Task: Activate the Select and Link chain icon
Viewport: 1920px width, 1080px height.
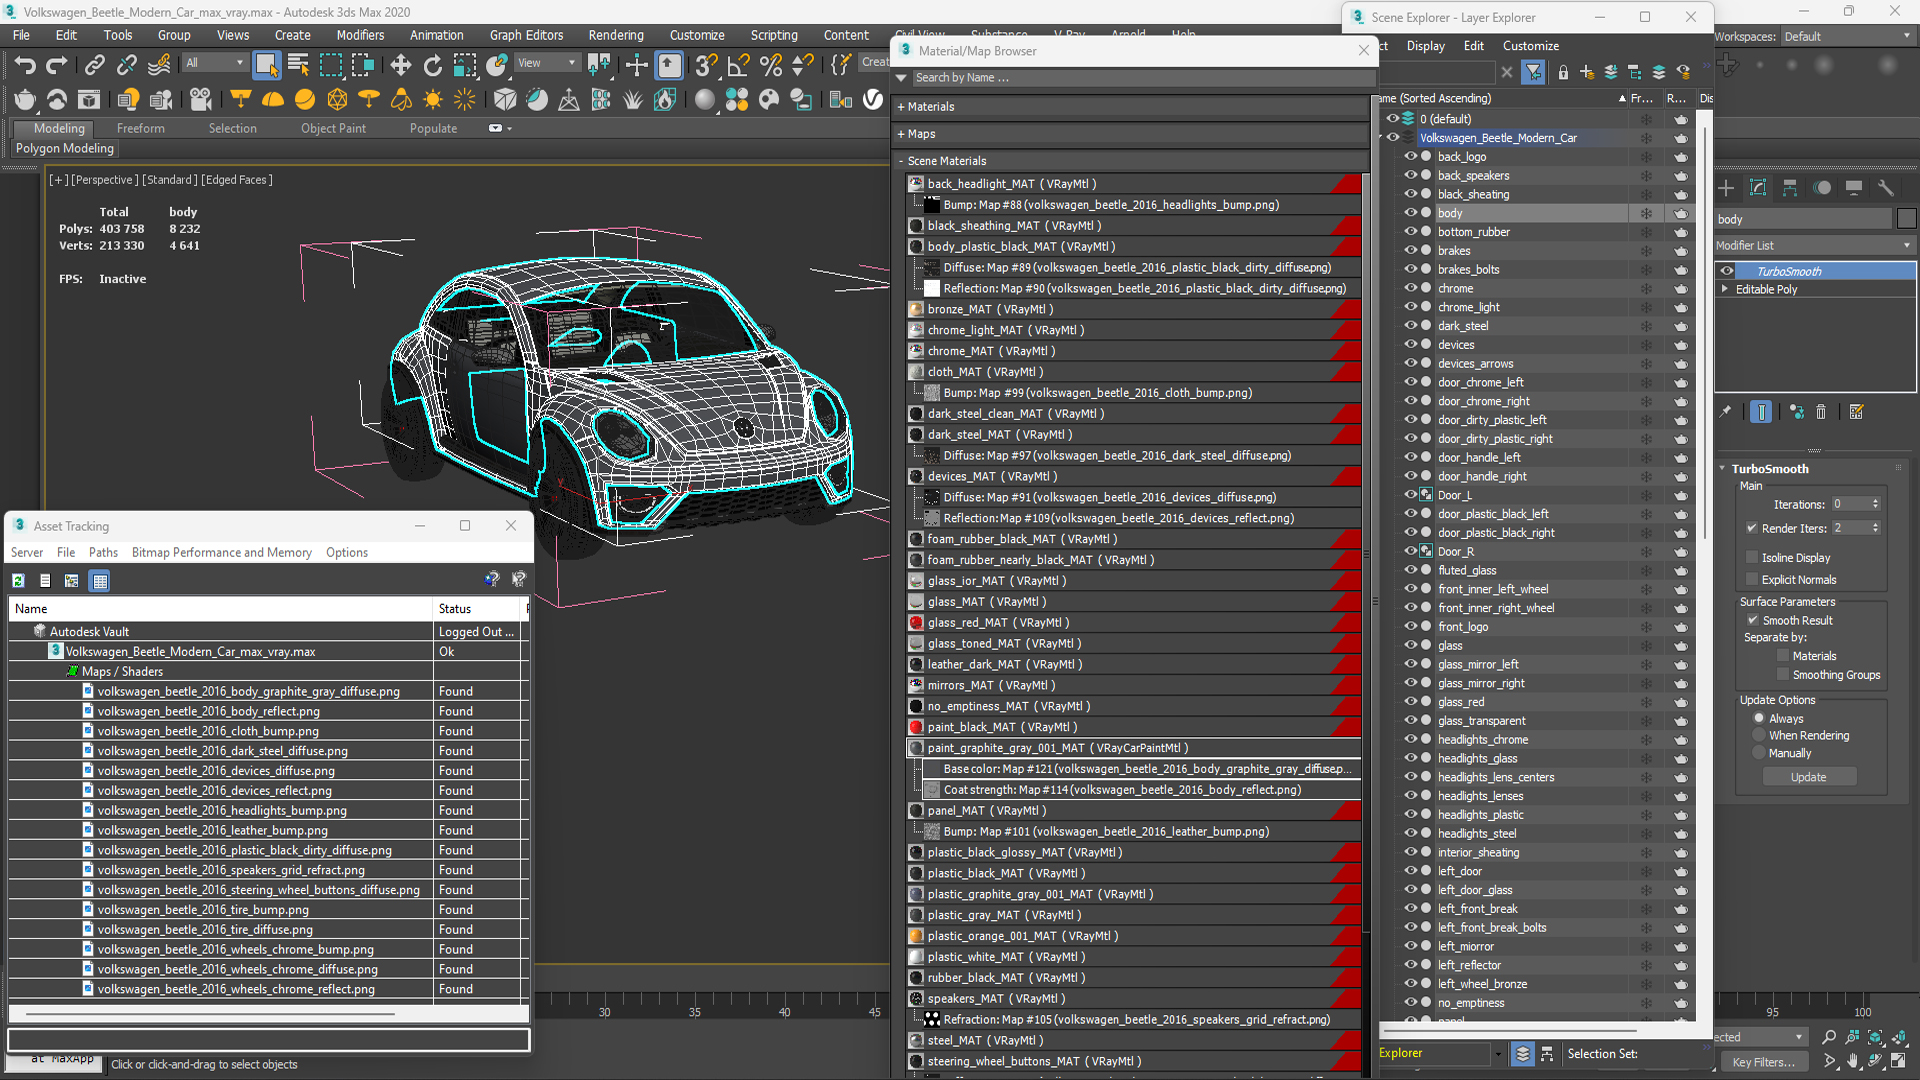Action: (94, 65)
